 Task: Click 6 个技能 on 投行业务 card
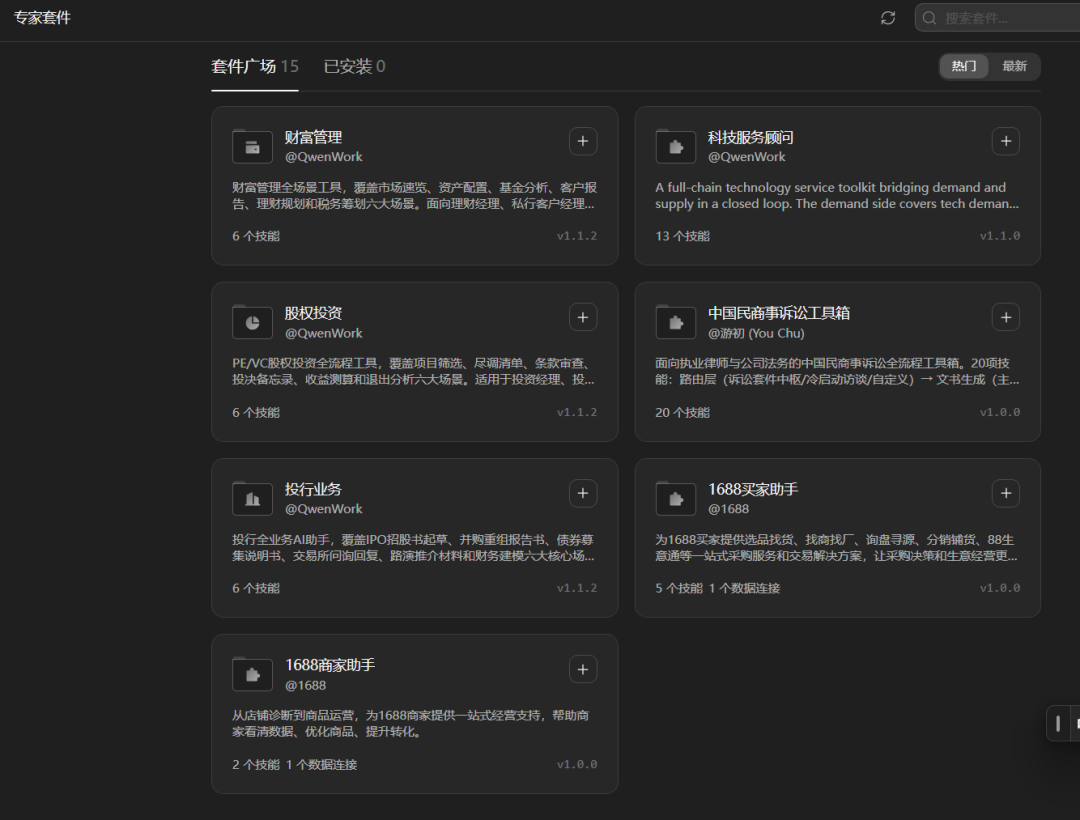pos(256,588)
